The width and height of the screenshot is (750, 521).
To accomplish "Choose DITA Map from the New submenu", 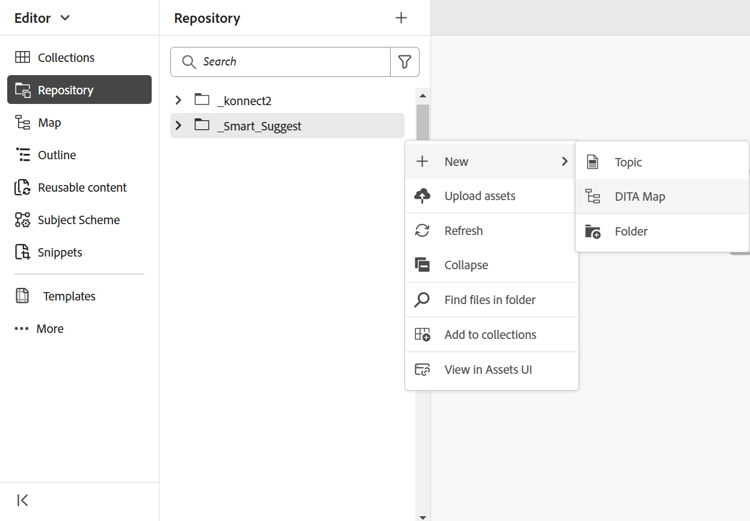I will (x=639, y=197).
